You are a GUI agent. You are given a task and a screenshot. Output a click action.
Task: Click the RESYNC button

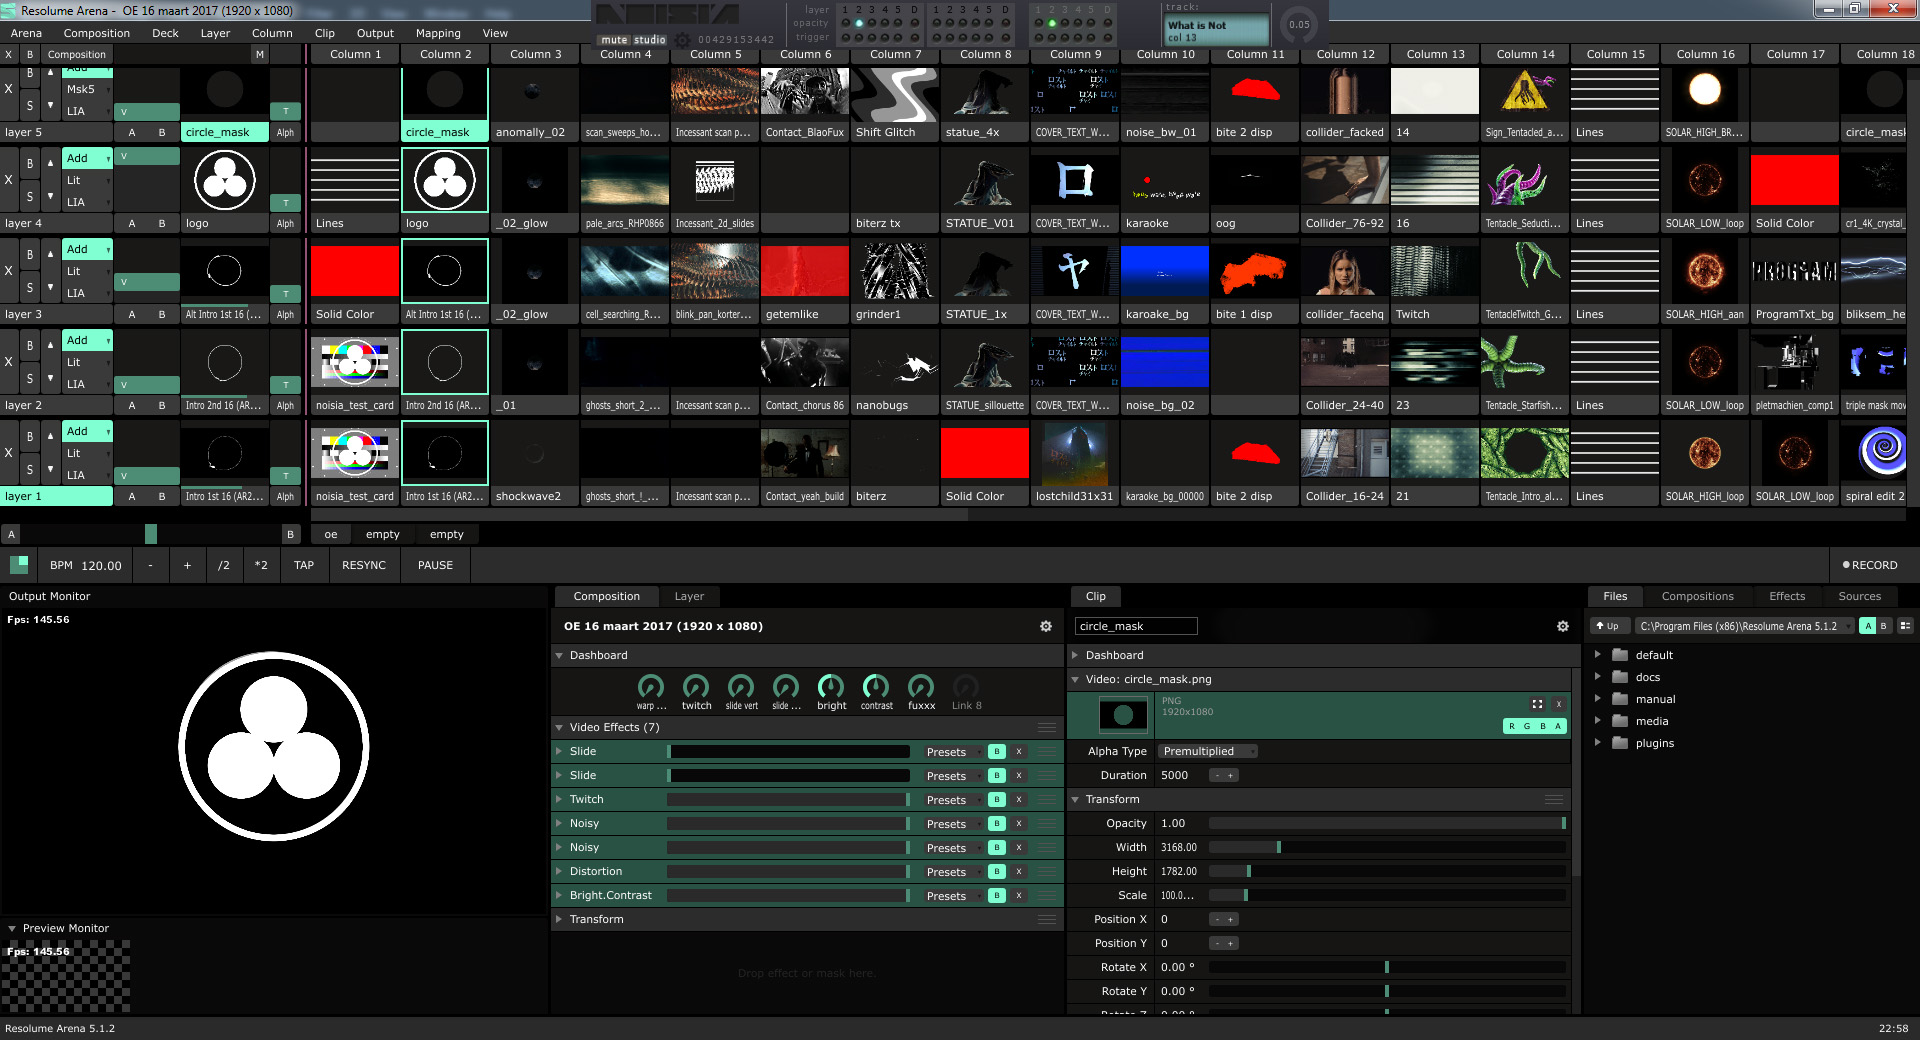[x=363, y=565]
